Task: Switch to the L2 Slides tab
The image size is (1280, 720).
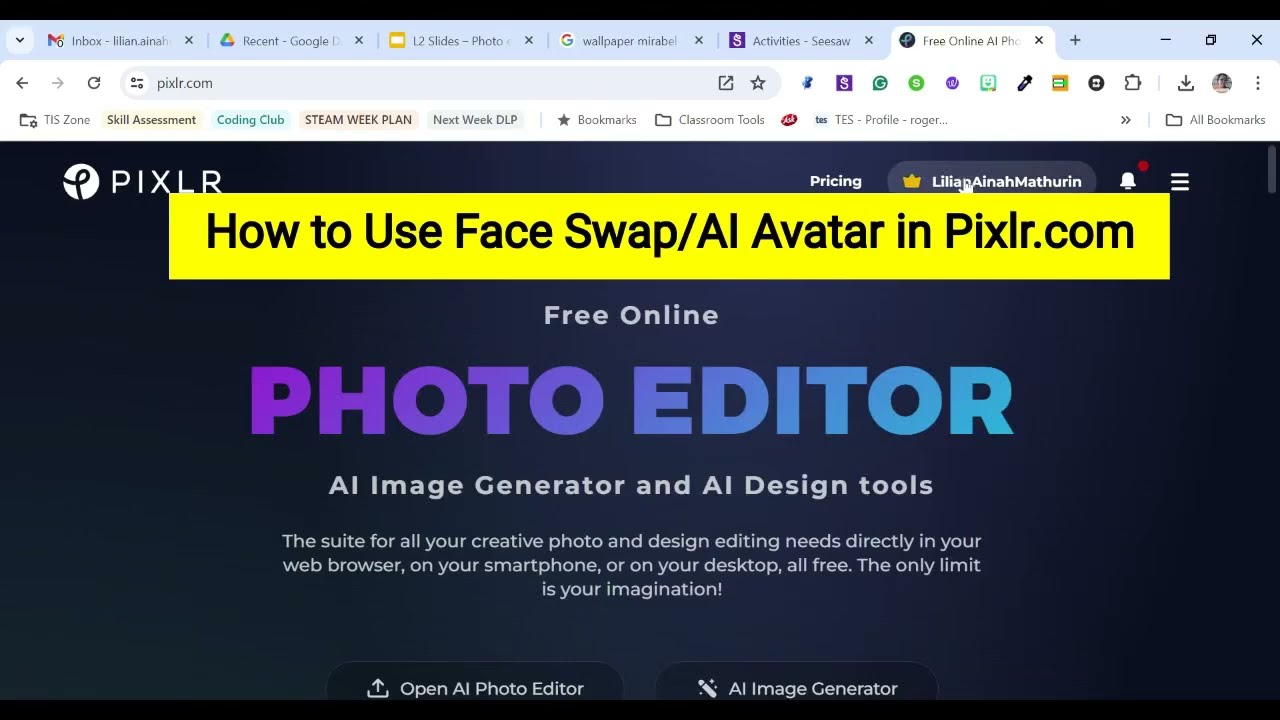Action: click(x=460, y=41)
